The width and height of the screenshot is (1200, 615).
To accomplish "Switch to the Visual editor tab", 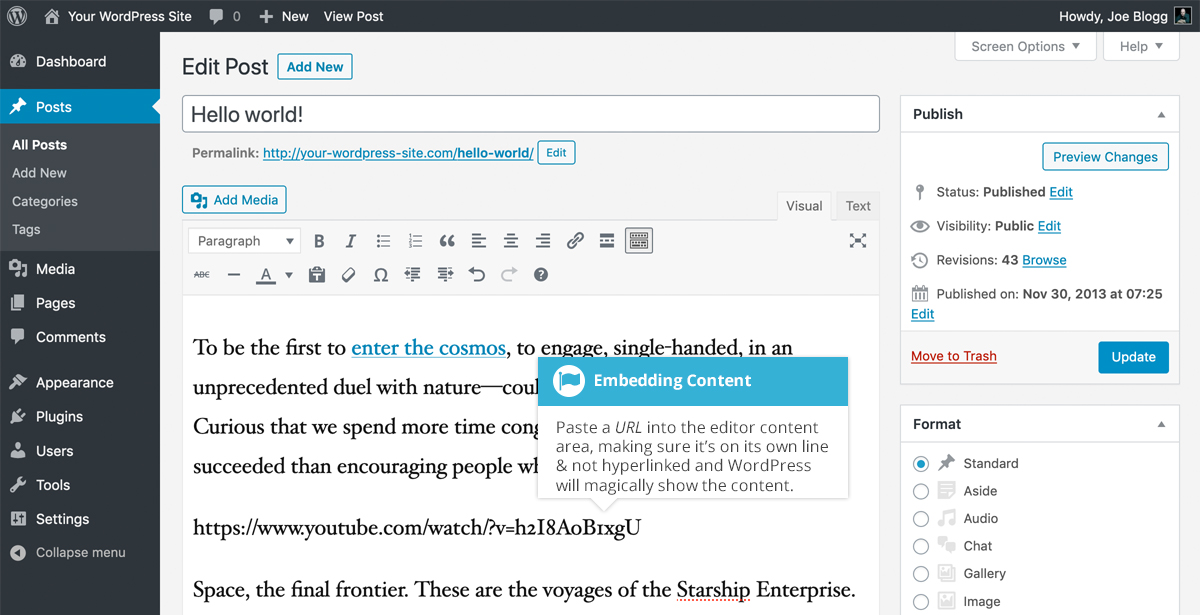I will (x=804, y=206).
